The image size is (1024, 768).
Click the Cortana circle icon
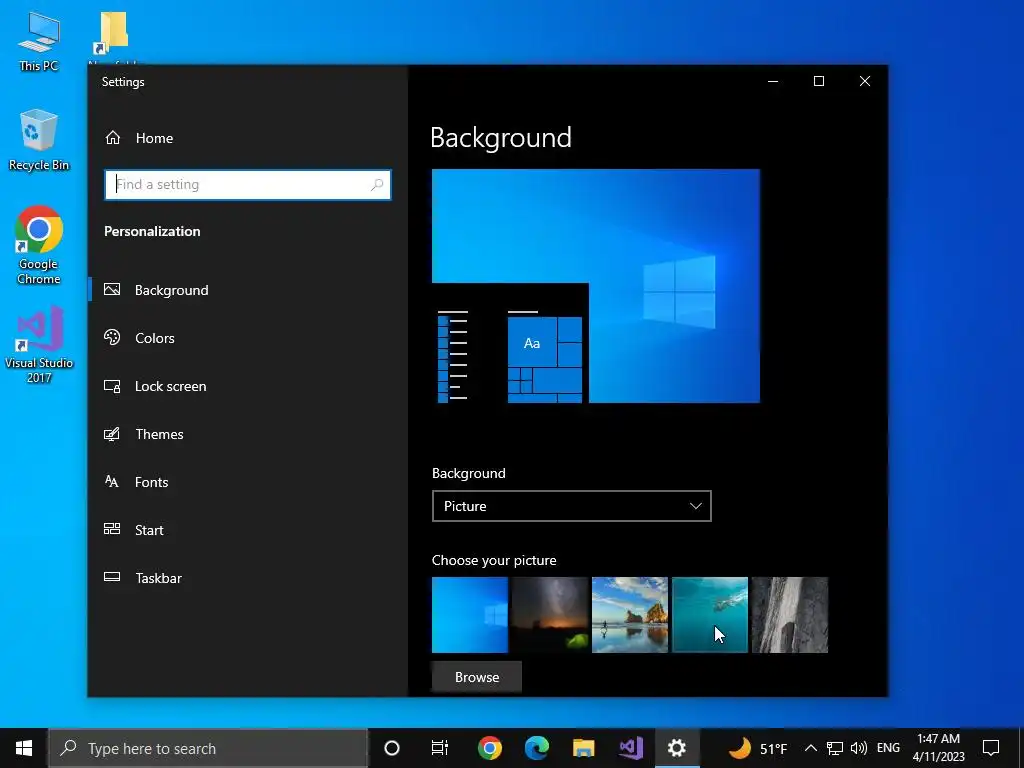392,748
